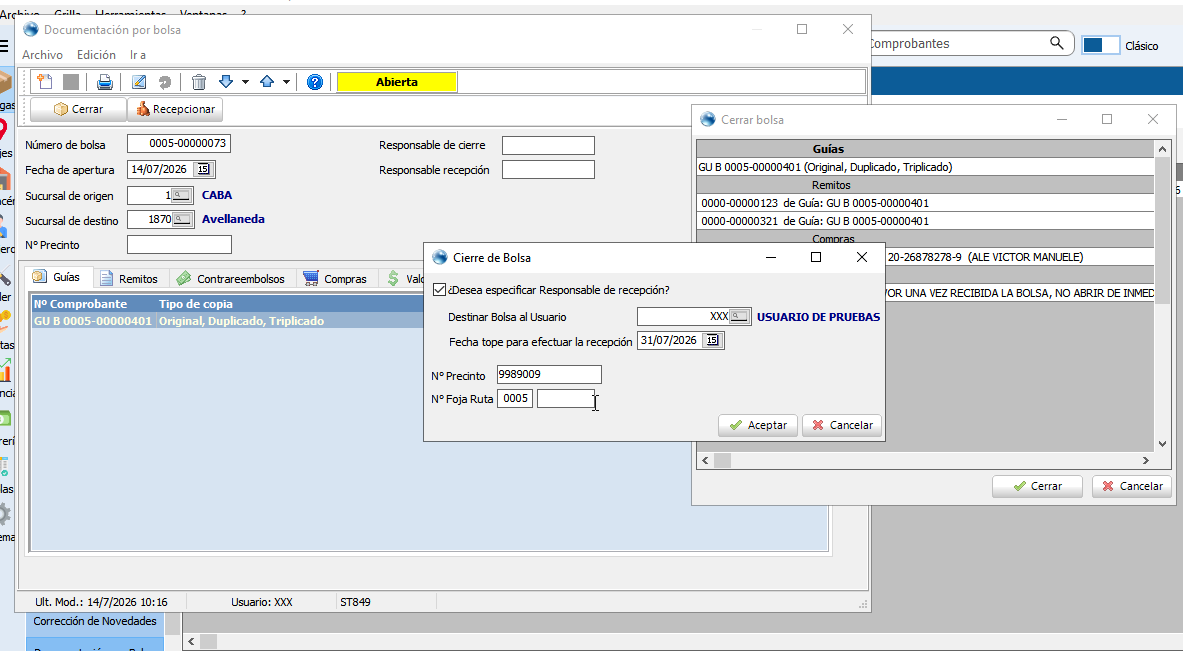1183x651 pixels.
Task: Open the blue help question icon
Action: point(315,81)
